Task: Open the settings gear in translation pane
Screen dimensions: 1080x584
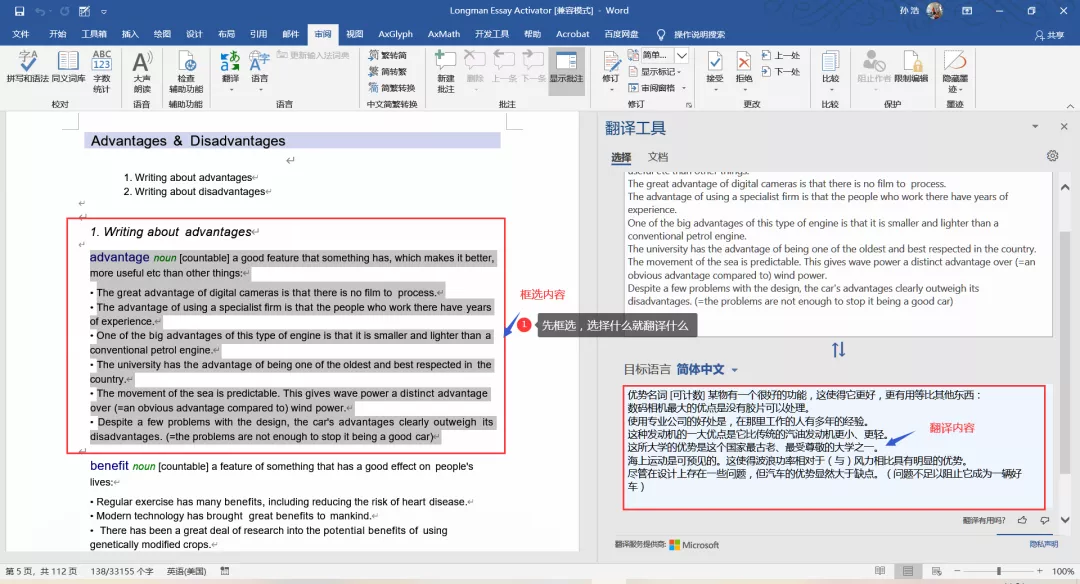Action: pos(1052,155)
